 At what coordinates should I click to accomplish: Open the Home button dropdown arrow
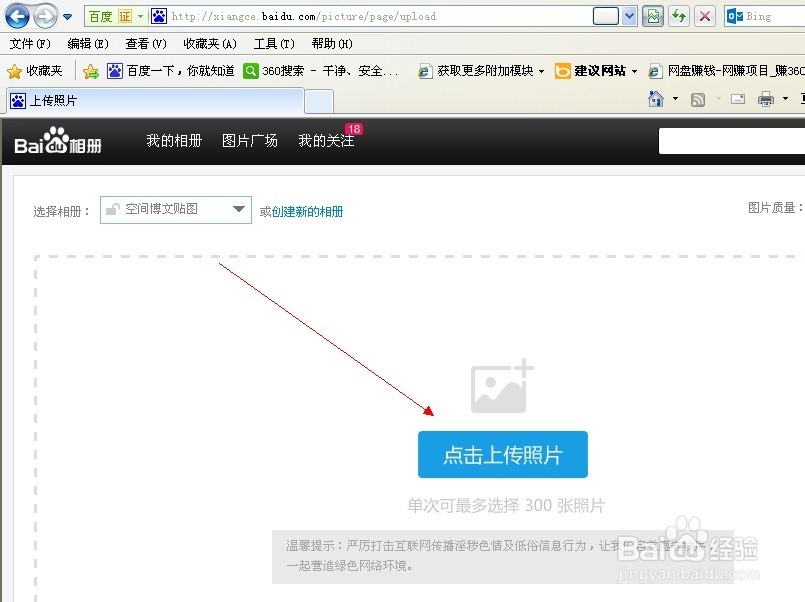[674, 98]
